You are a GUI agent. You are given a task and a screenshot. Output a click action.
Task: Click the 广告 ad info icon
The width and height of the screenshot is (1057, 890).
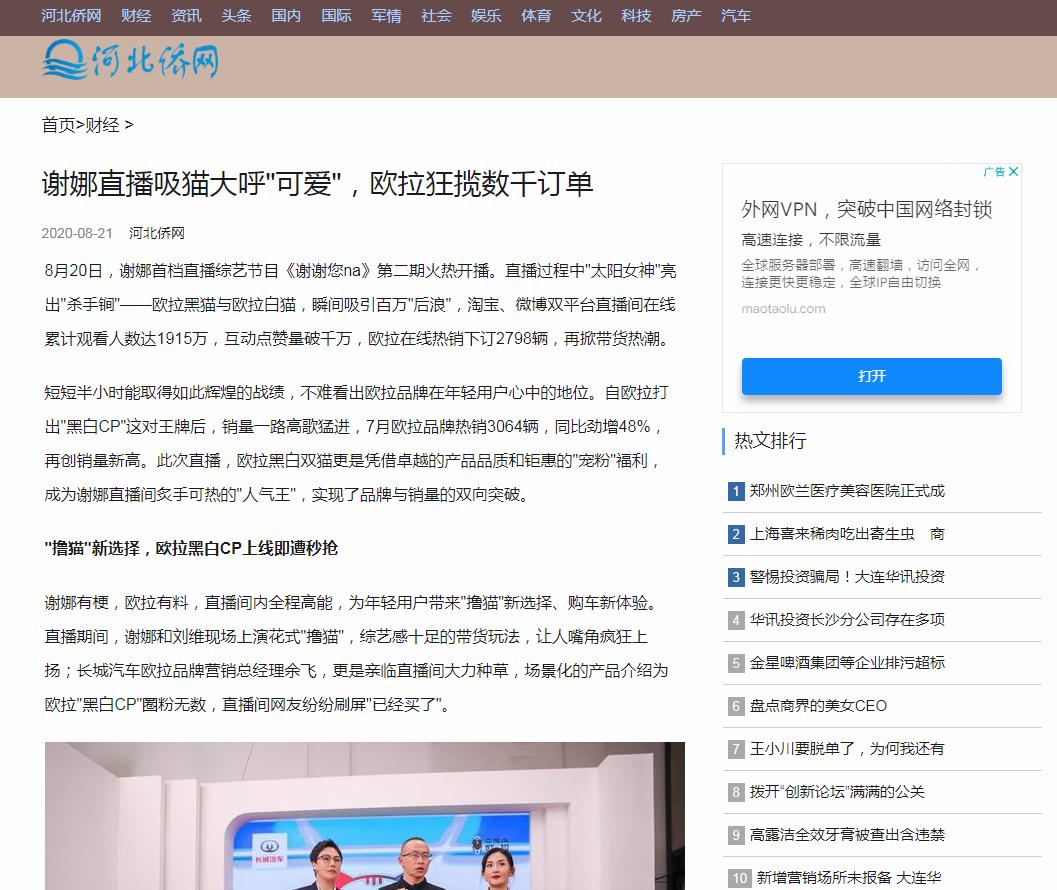coord(994,171)
